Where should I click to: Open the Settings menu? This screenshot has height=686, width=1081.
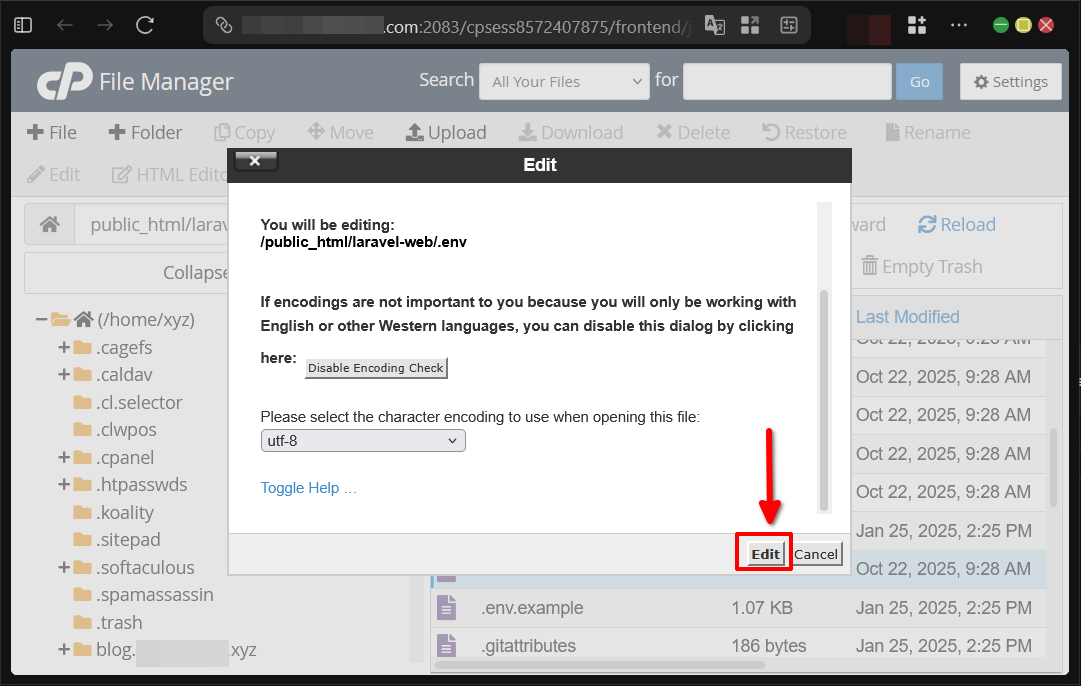(x=1010, y=81)
